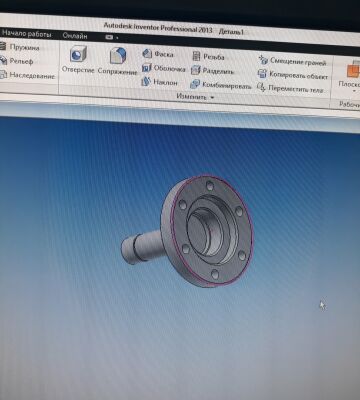The width and height of the screenshot is (360, 400).
Task: Click the Плоскость work plane icon
Action: click(353, 70)
